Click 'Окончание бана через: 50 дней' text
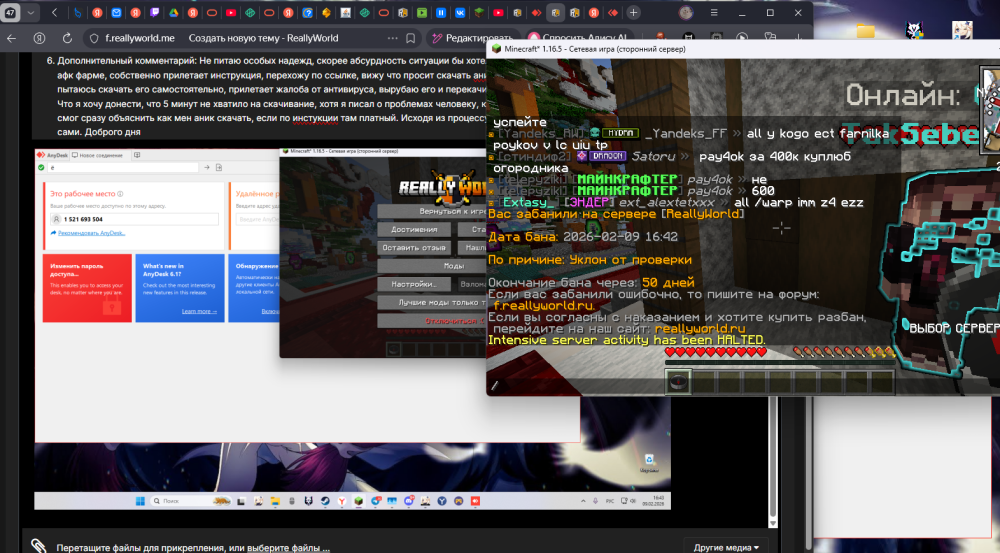 [591, 283]
